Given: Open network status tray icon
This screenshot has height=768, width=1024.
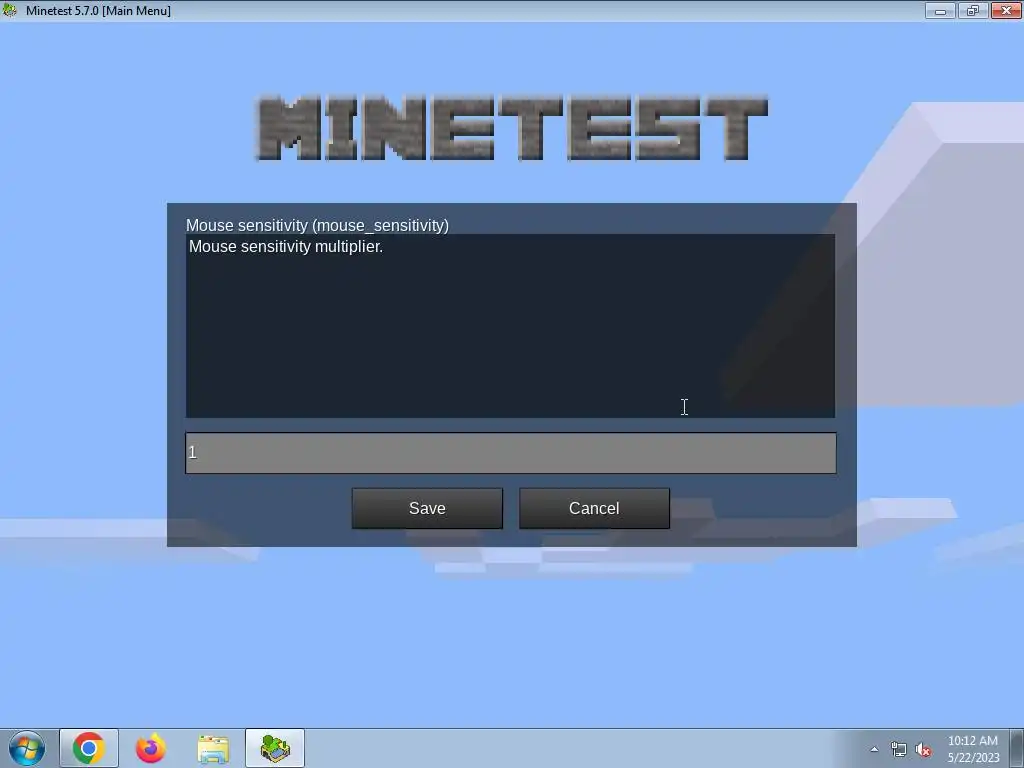Looking at the screenshot, I should tap(899, 749).
